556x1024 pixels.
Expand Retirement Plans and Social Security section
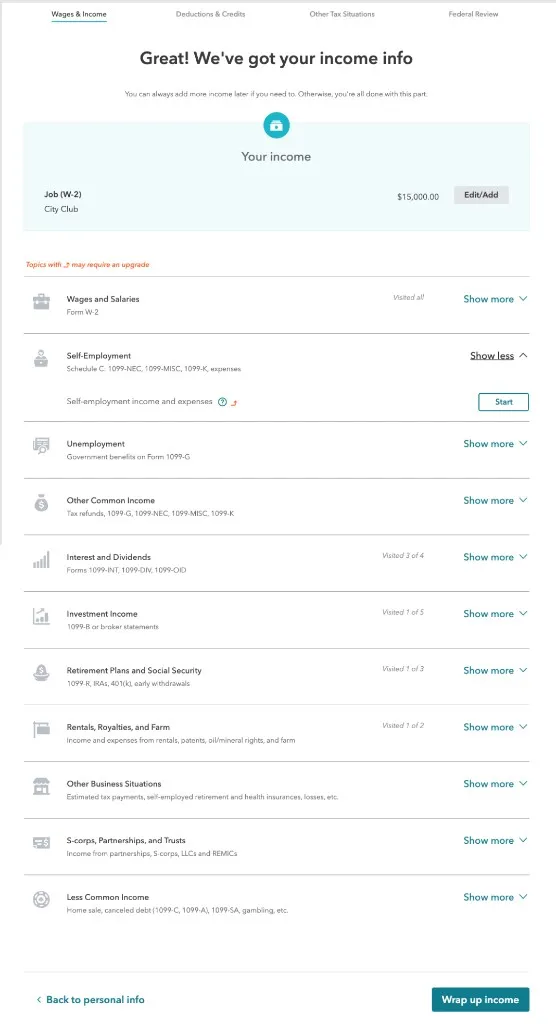pos(495,670)
